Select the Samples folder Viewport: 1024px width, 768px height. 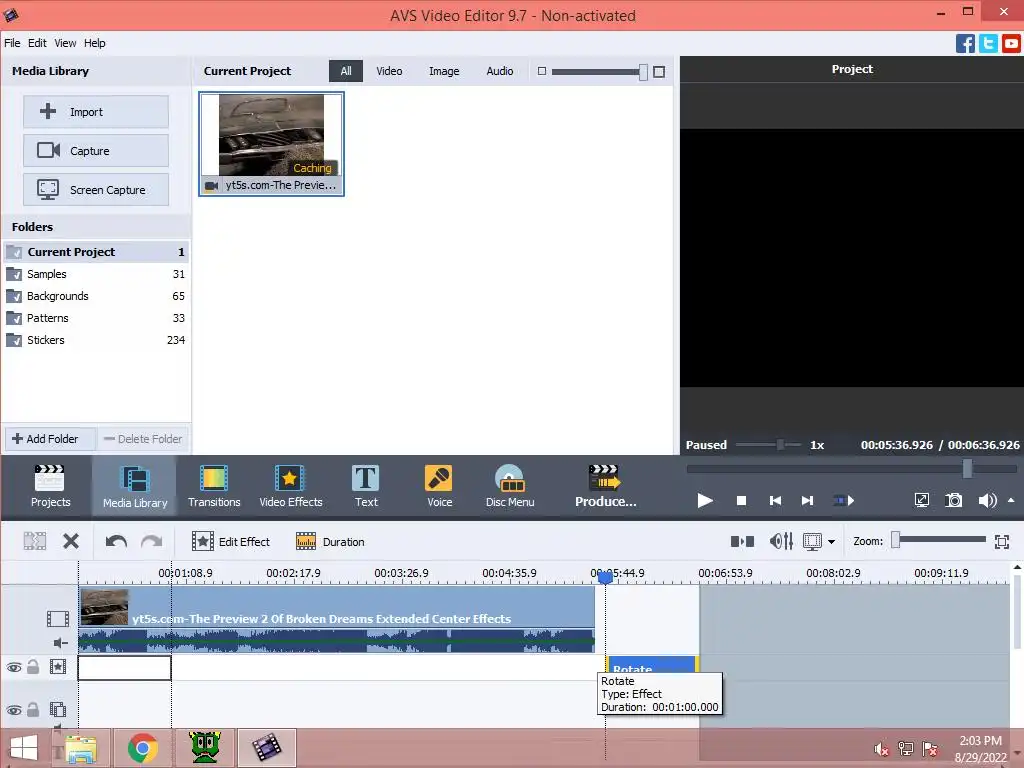click(96, 274)
